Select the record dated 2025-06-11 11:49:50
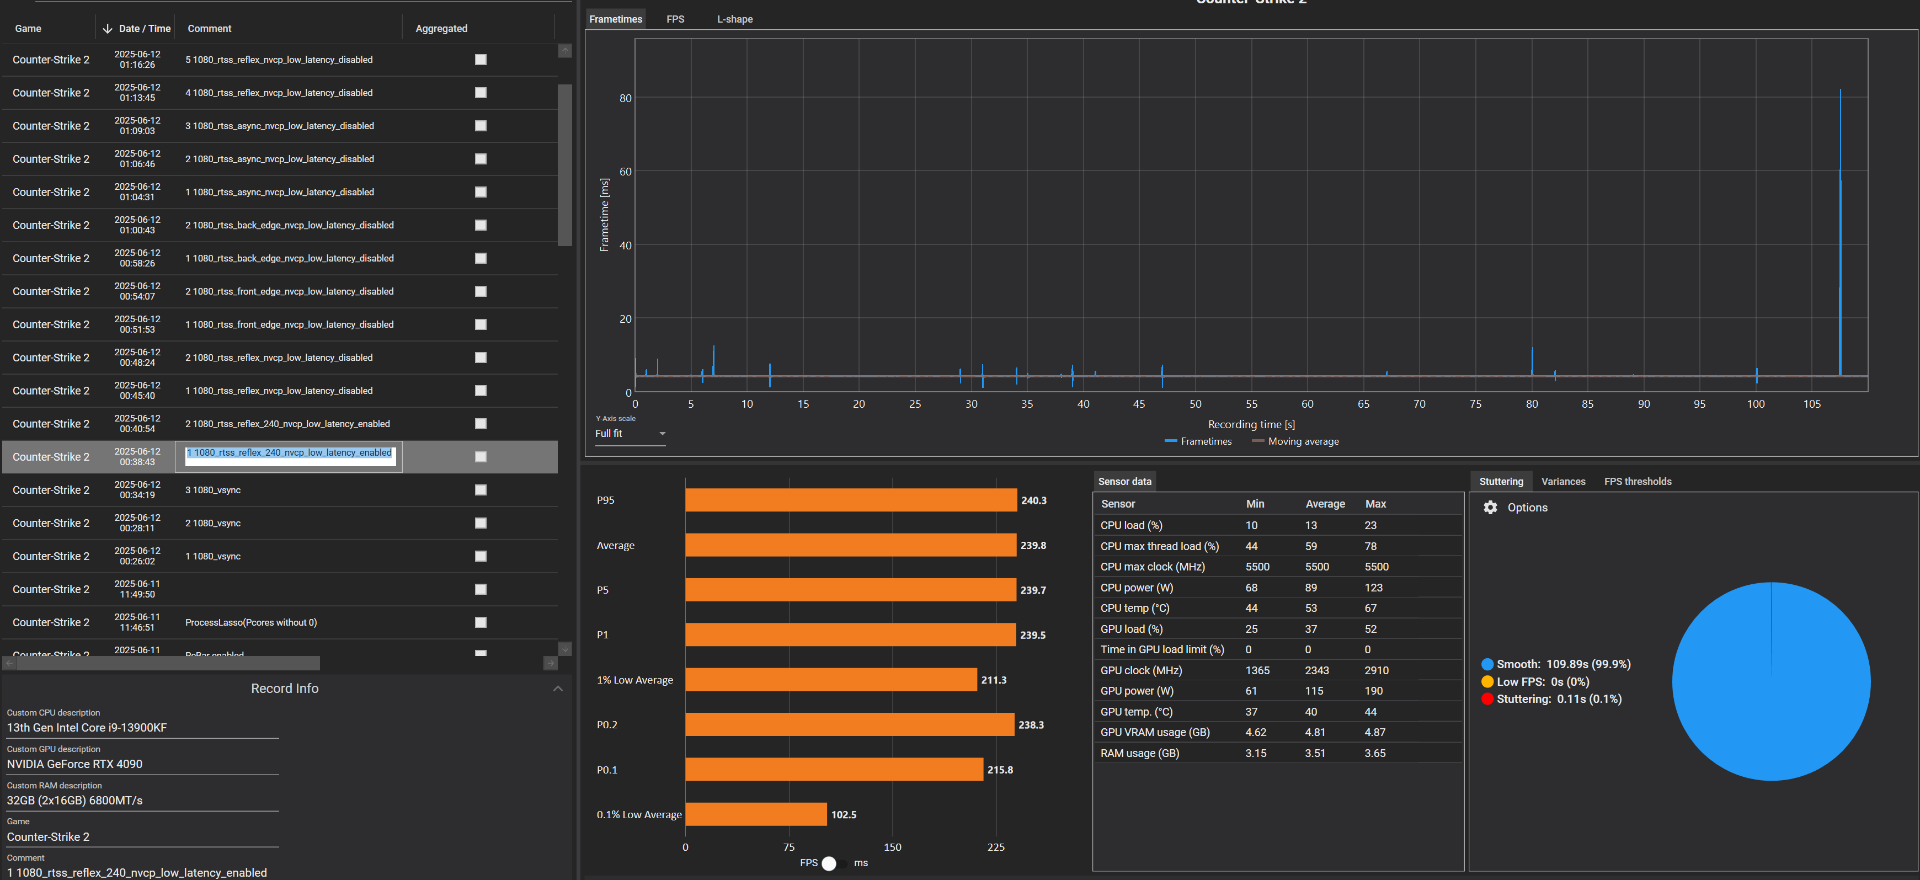This screenshot has height=880, width=1920. (280, 589)
